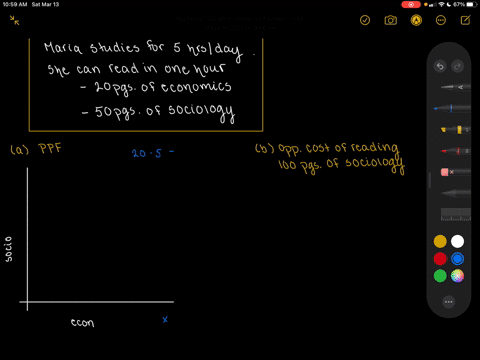Select the pink eraser tool
This screenshot has height=360, width=480.
pos(456,172)
